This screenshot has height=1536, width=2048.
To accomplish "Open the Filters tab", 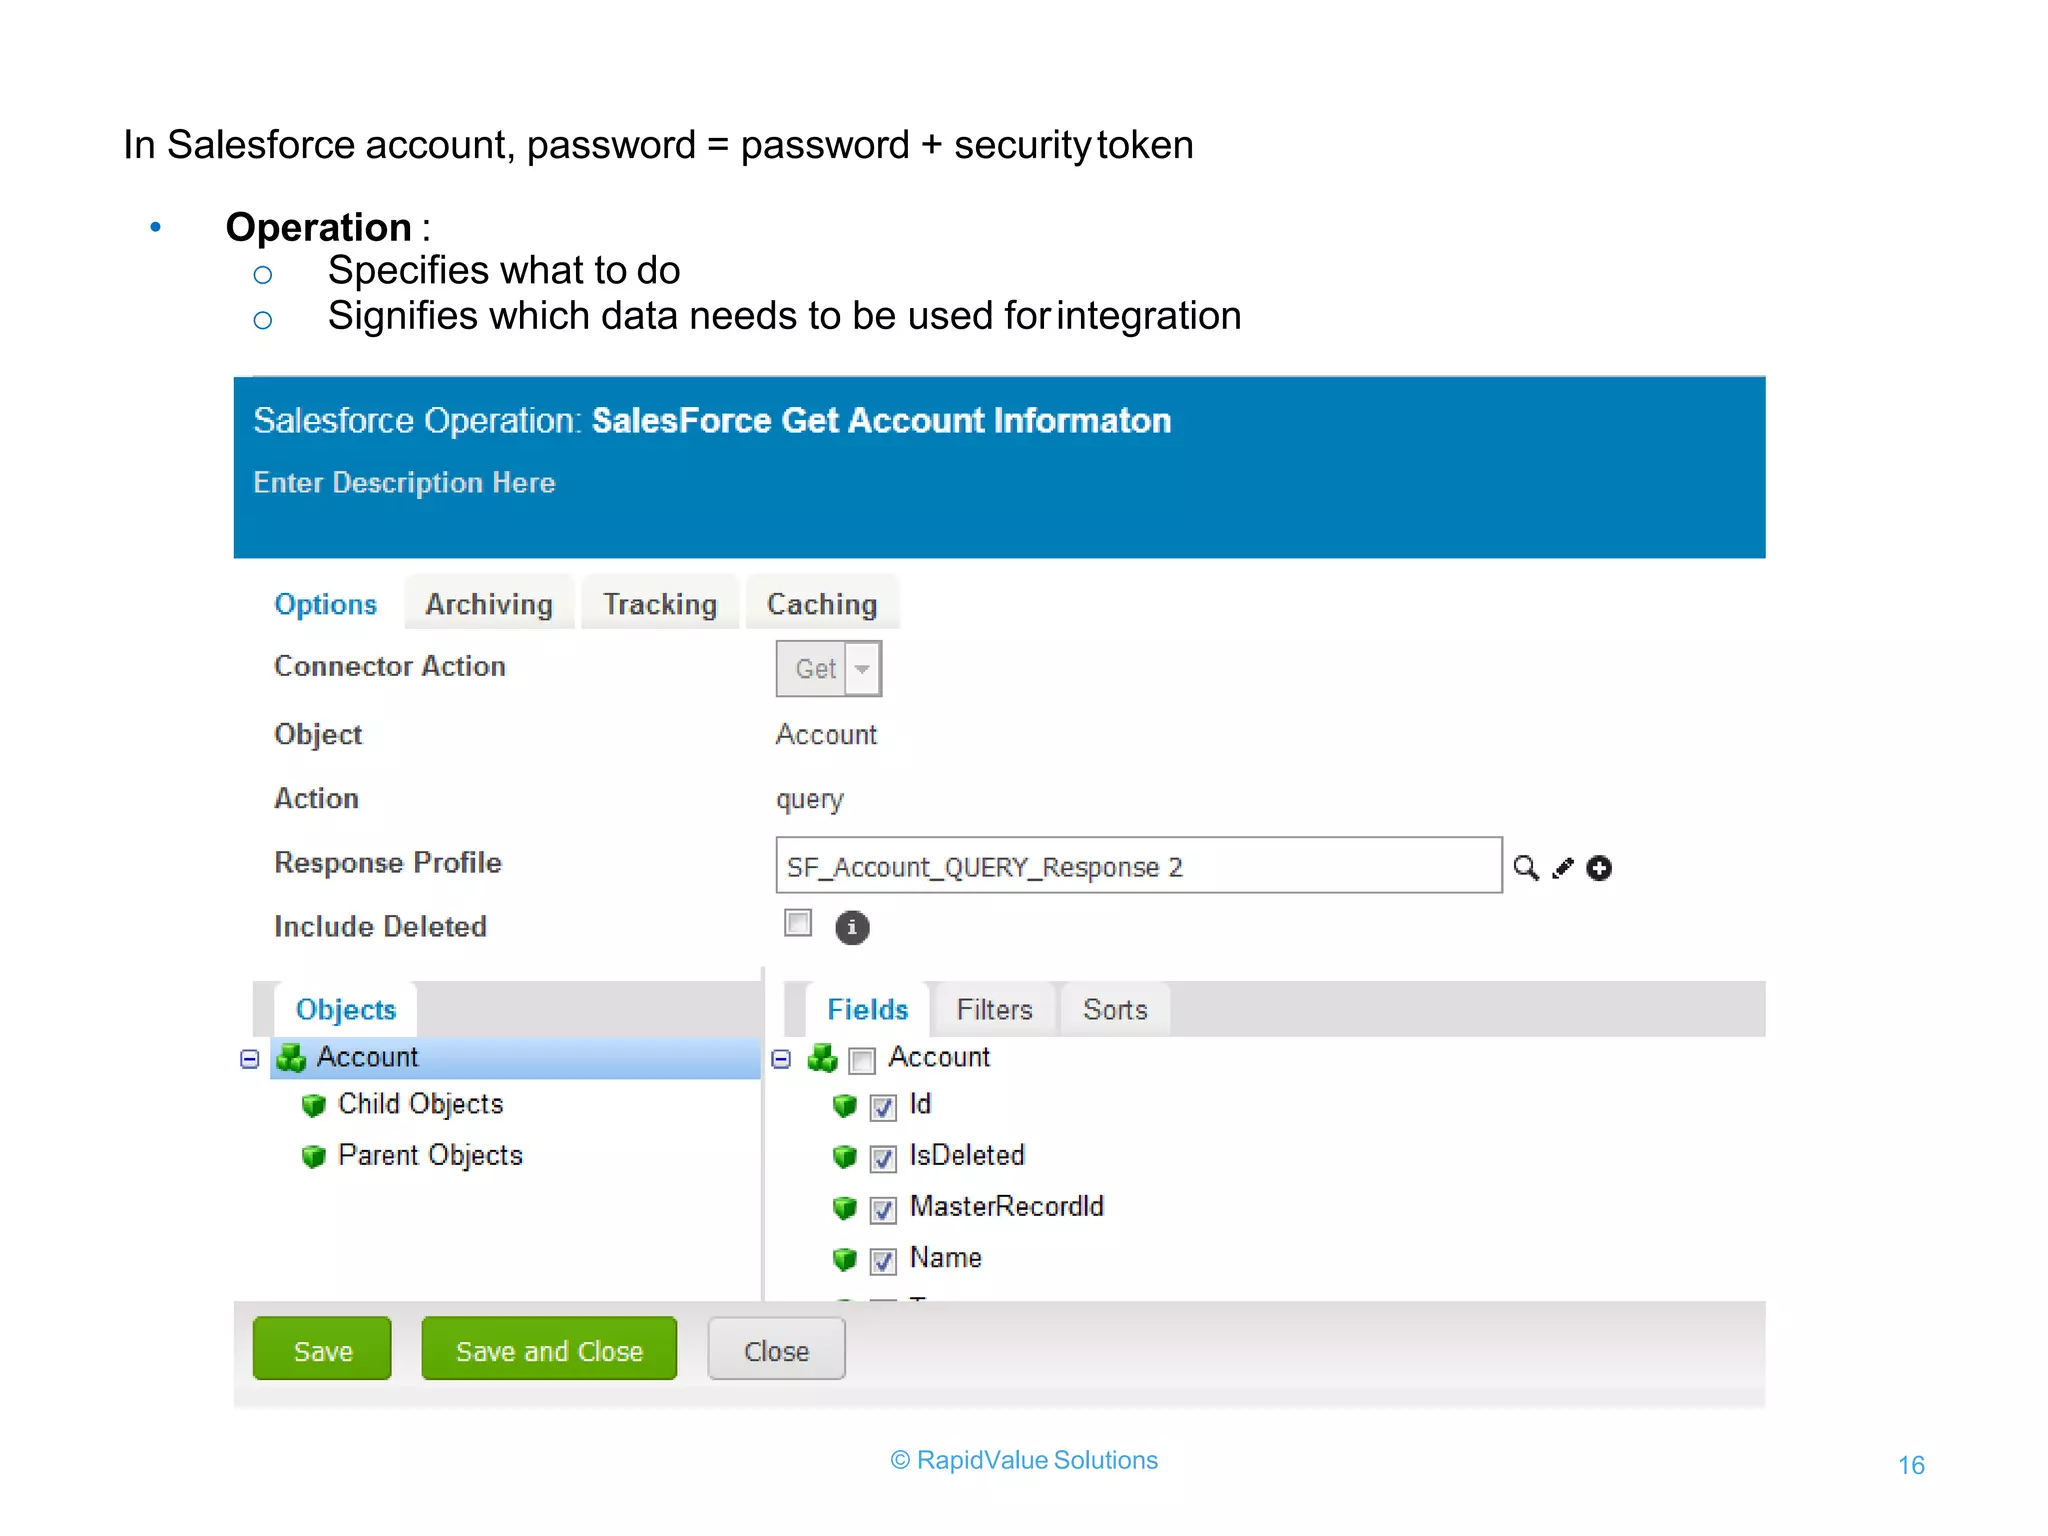I will 994,1009.
